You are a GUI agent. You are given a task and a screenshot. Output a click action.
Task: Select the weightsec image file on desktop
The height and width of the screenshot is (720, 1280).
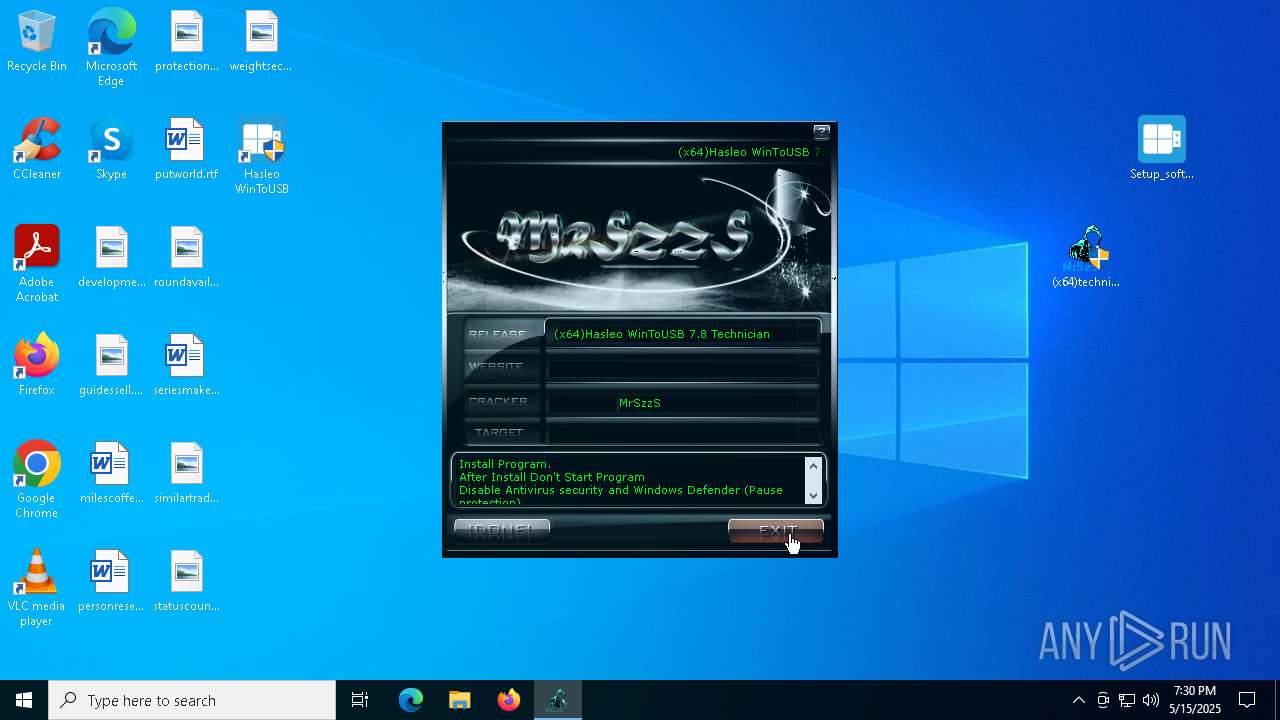(x=261, y=41)
